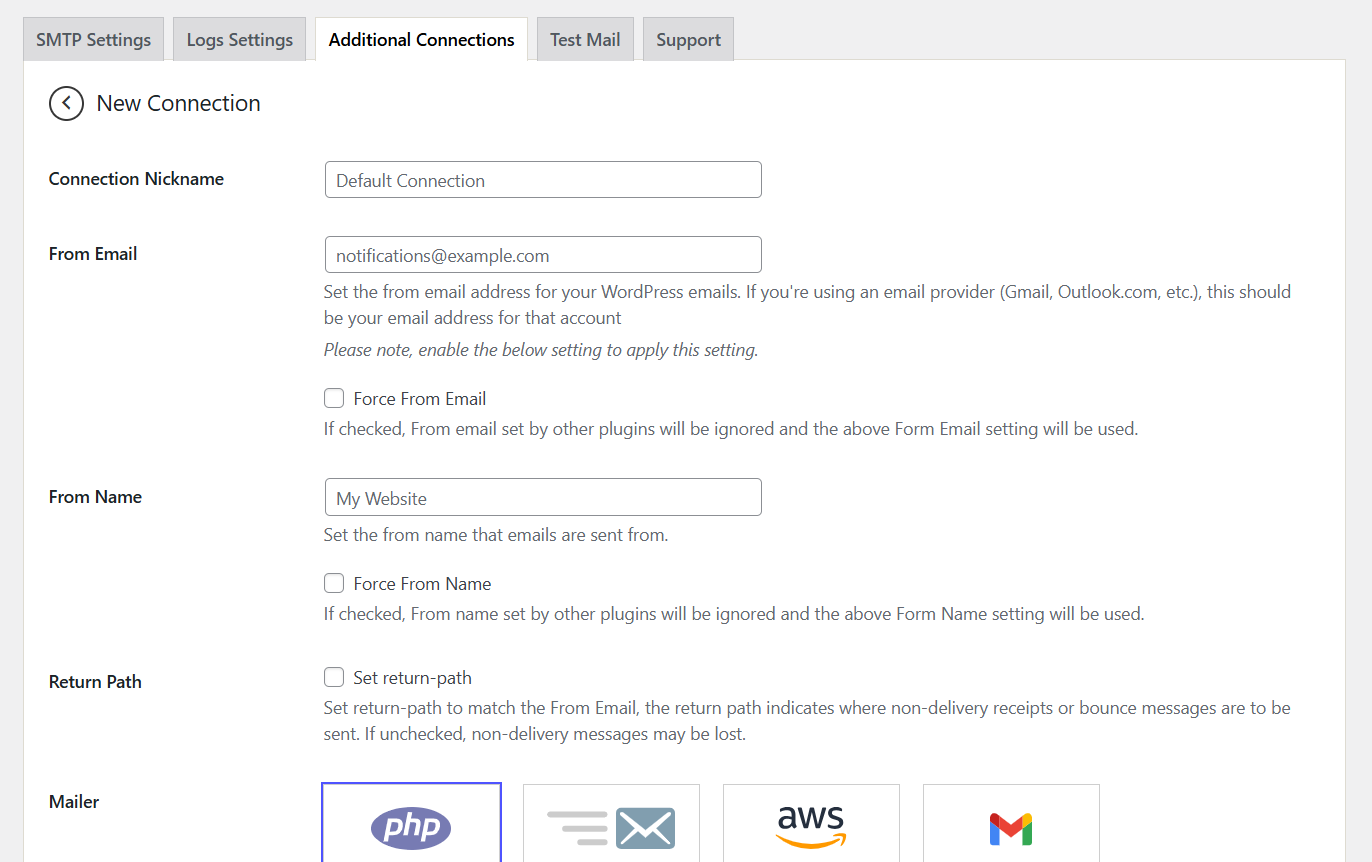Click the From Name text box

coord(543,498)
